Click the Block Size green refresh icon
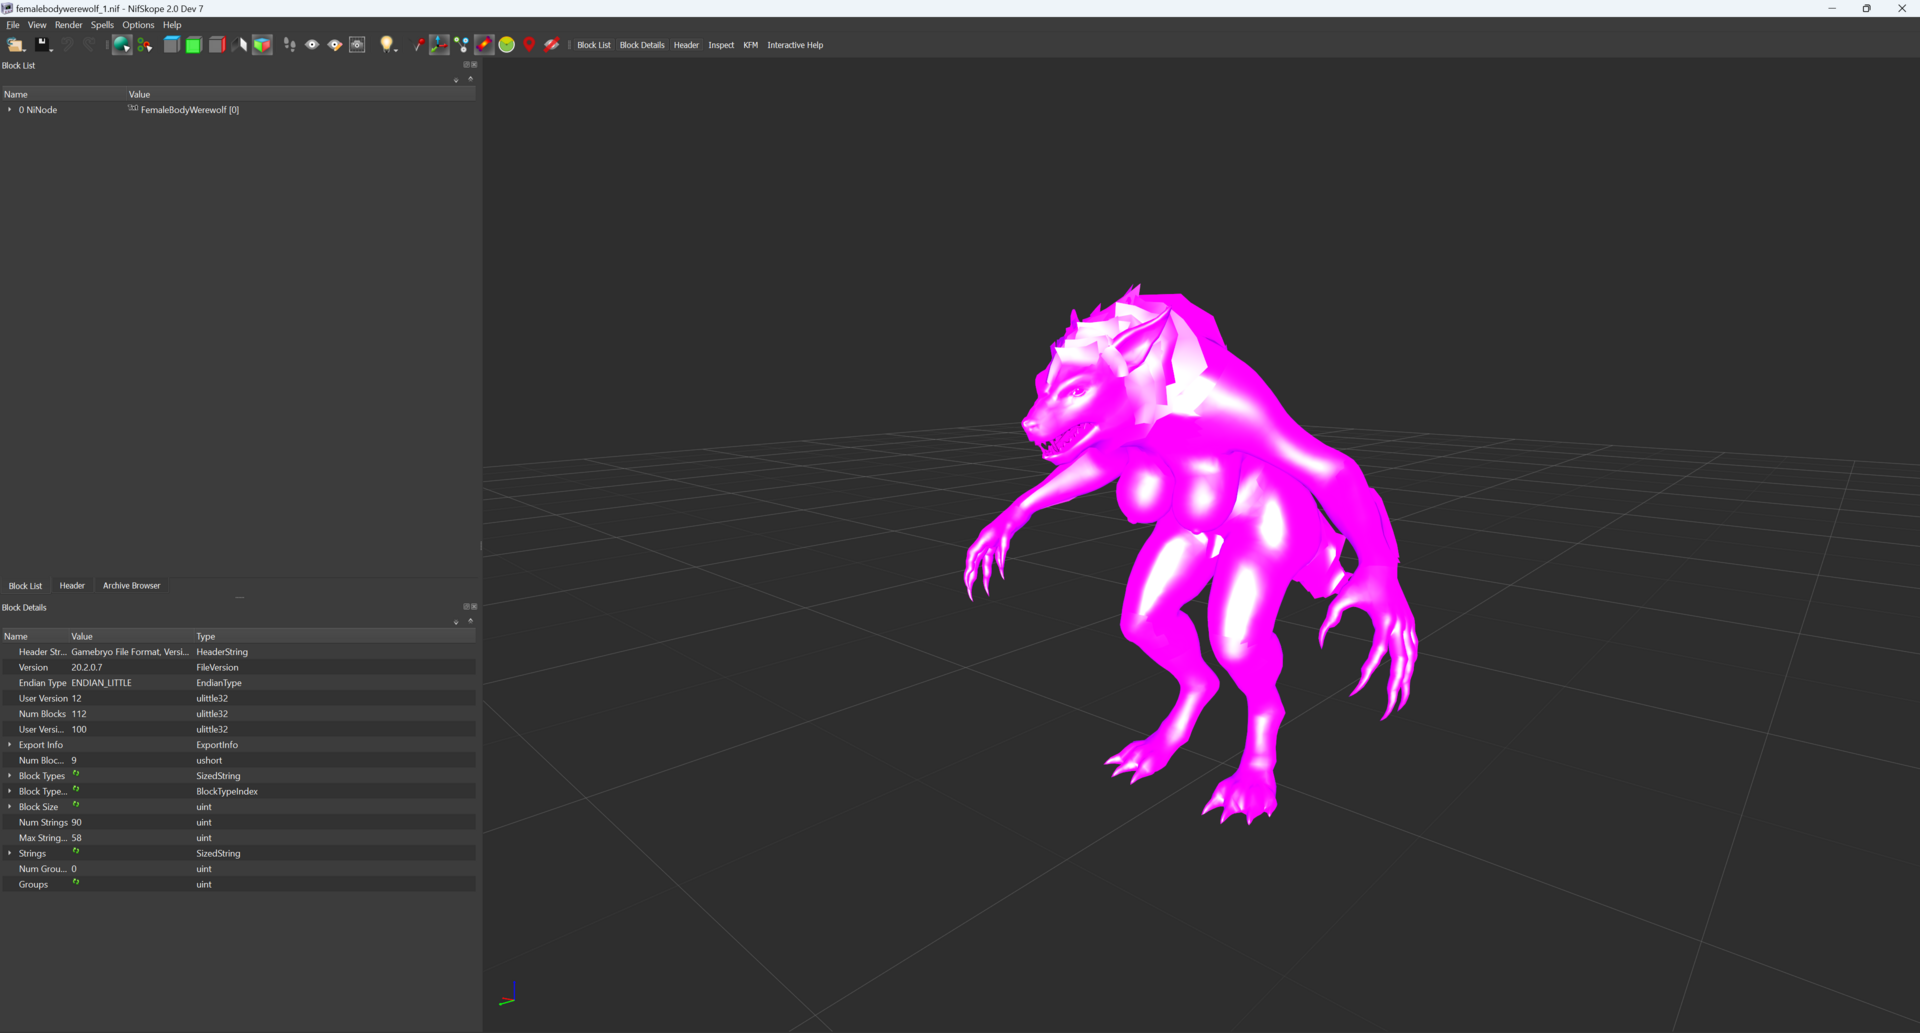Screen dimensions: 1920x1033 (x=76, y=805)
